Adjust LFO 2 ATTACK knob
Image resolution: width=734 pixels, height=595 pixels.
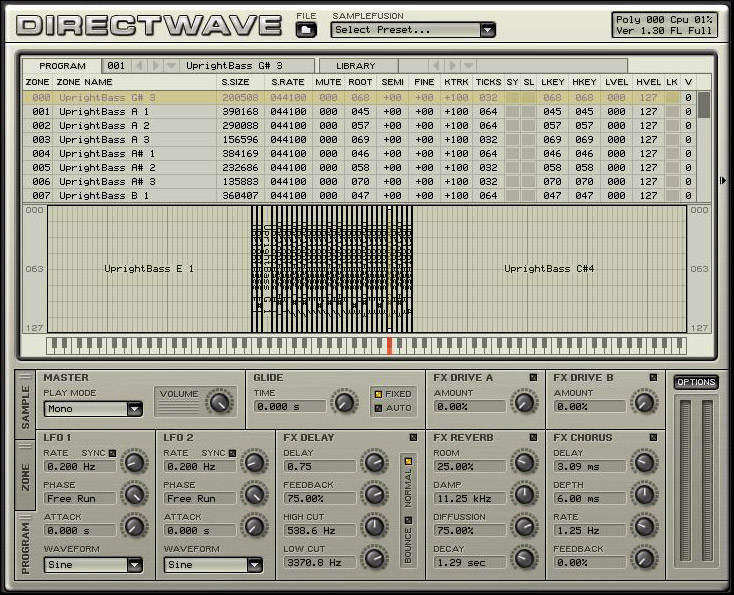click(254, 526)
